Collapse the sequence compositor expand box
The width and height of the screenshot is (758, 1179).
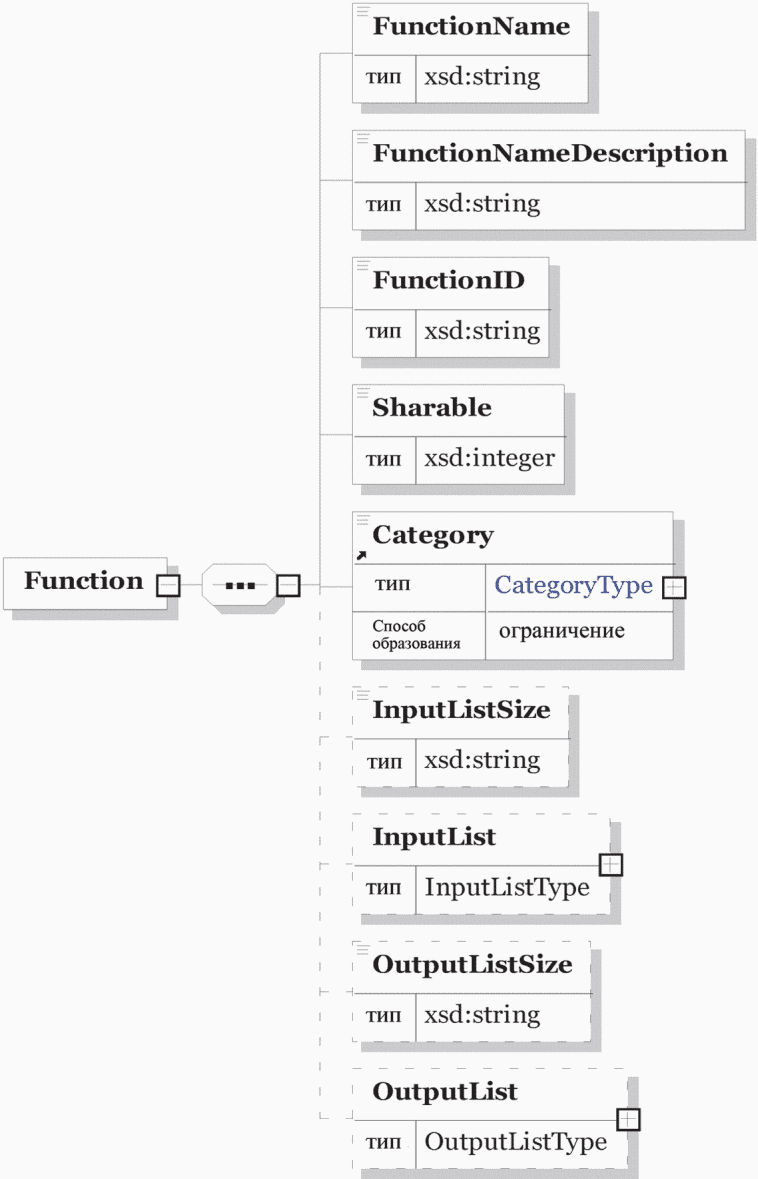tap(288, 585)
